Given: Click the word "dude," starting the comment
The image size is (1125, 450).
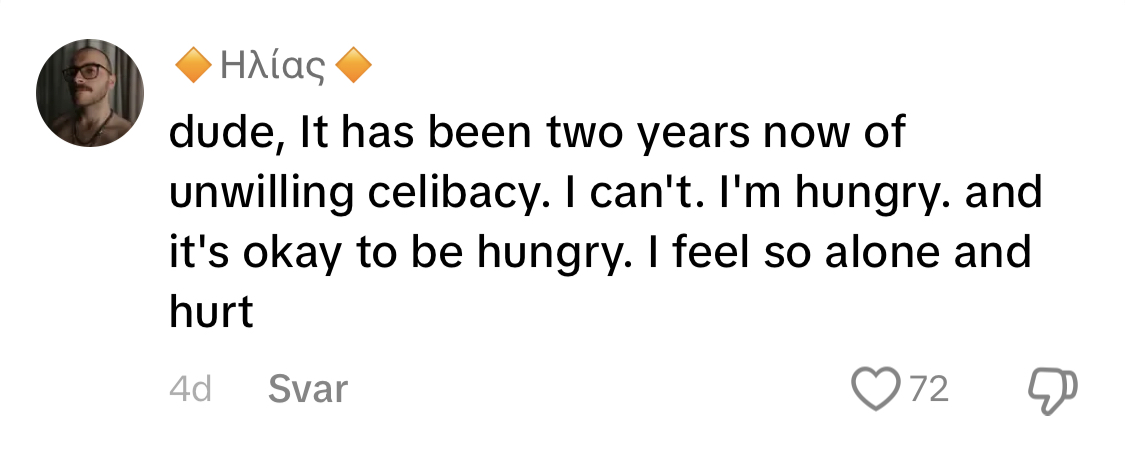Looking at the screenshot, I should coord(219,133).
